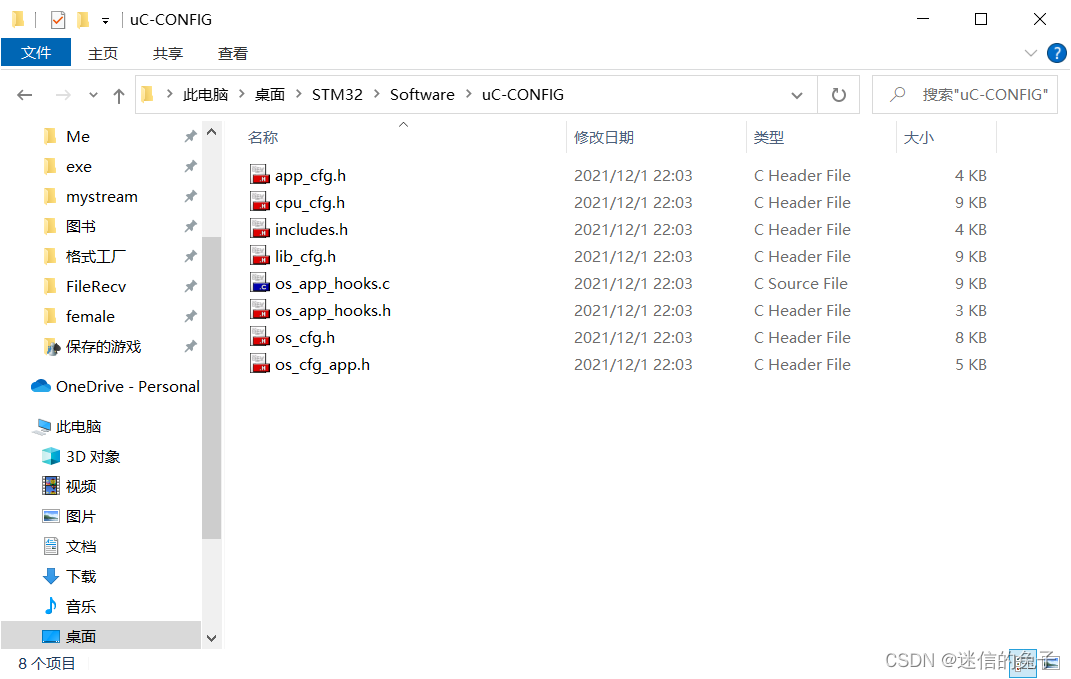
Task: Click the navigation pane scroll down arrow
Action: pos(212,638)
